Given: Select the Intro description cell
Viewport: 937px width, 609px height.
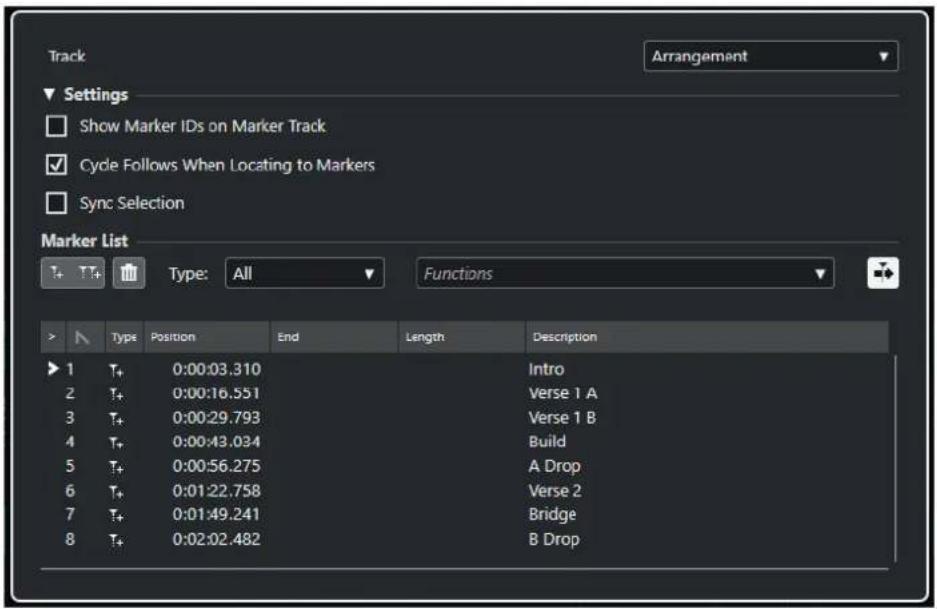Looking at the screenshot, I should pyautogui.click(x=546, y=369).
